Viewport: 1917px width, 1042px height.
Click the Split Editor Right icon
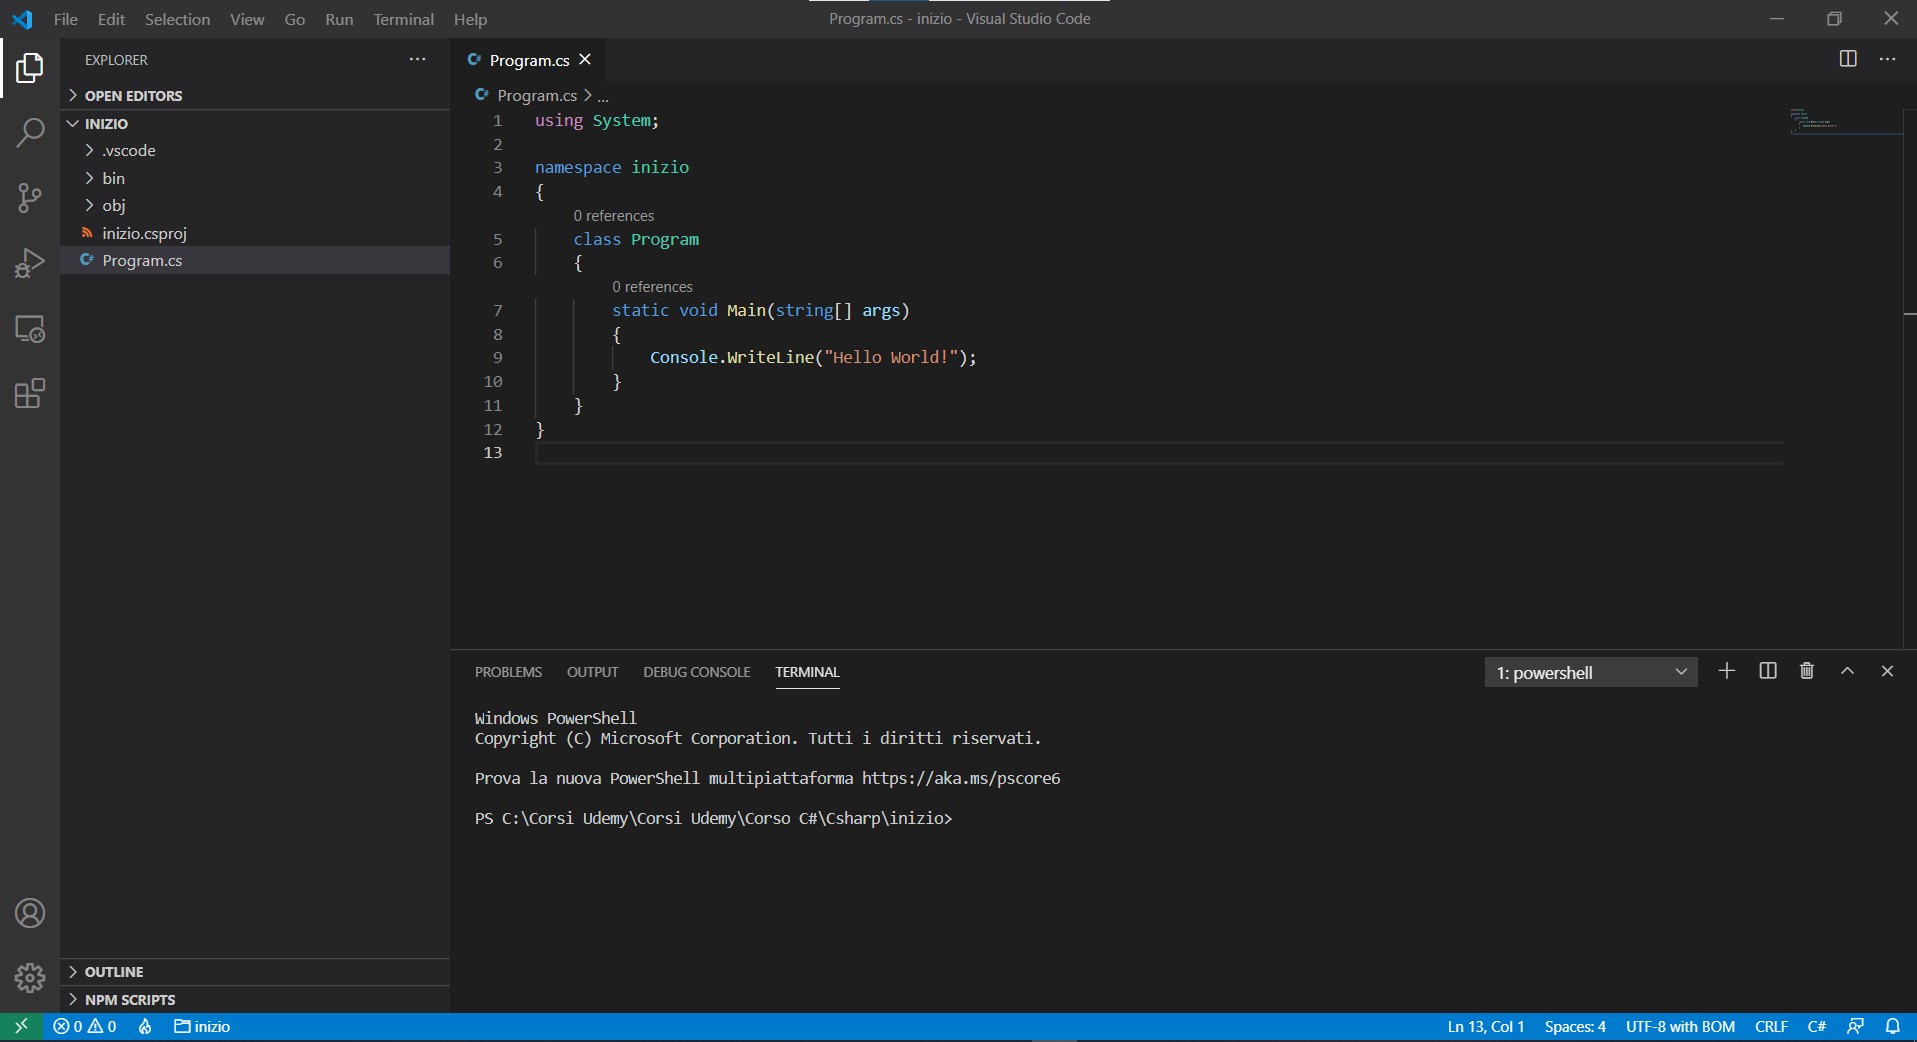click(1848, 59)
